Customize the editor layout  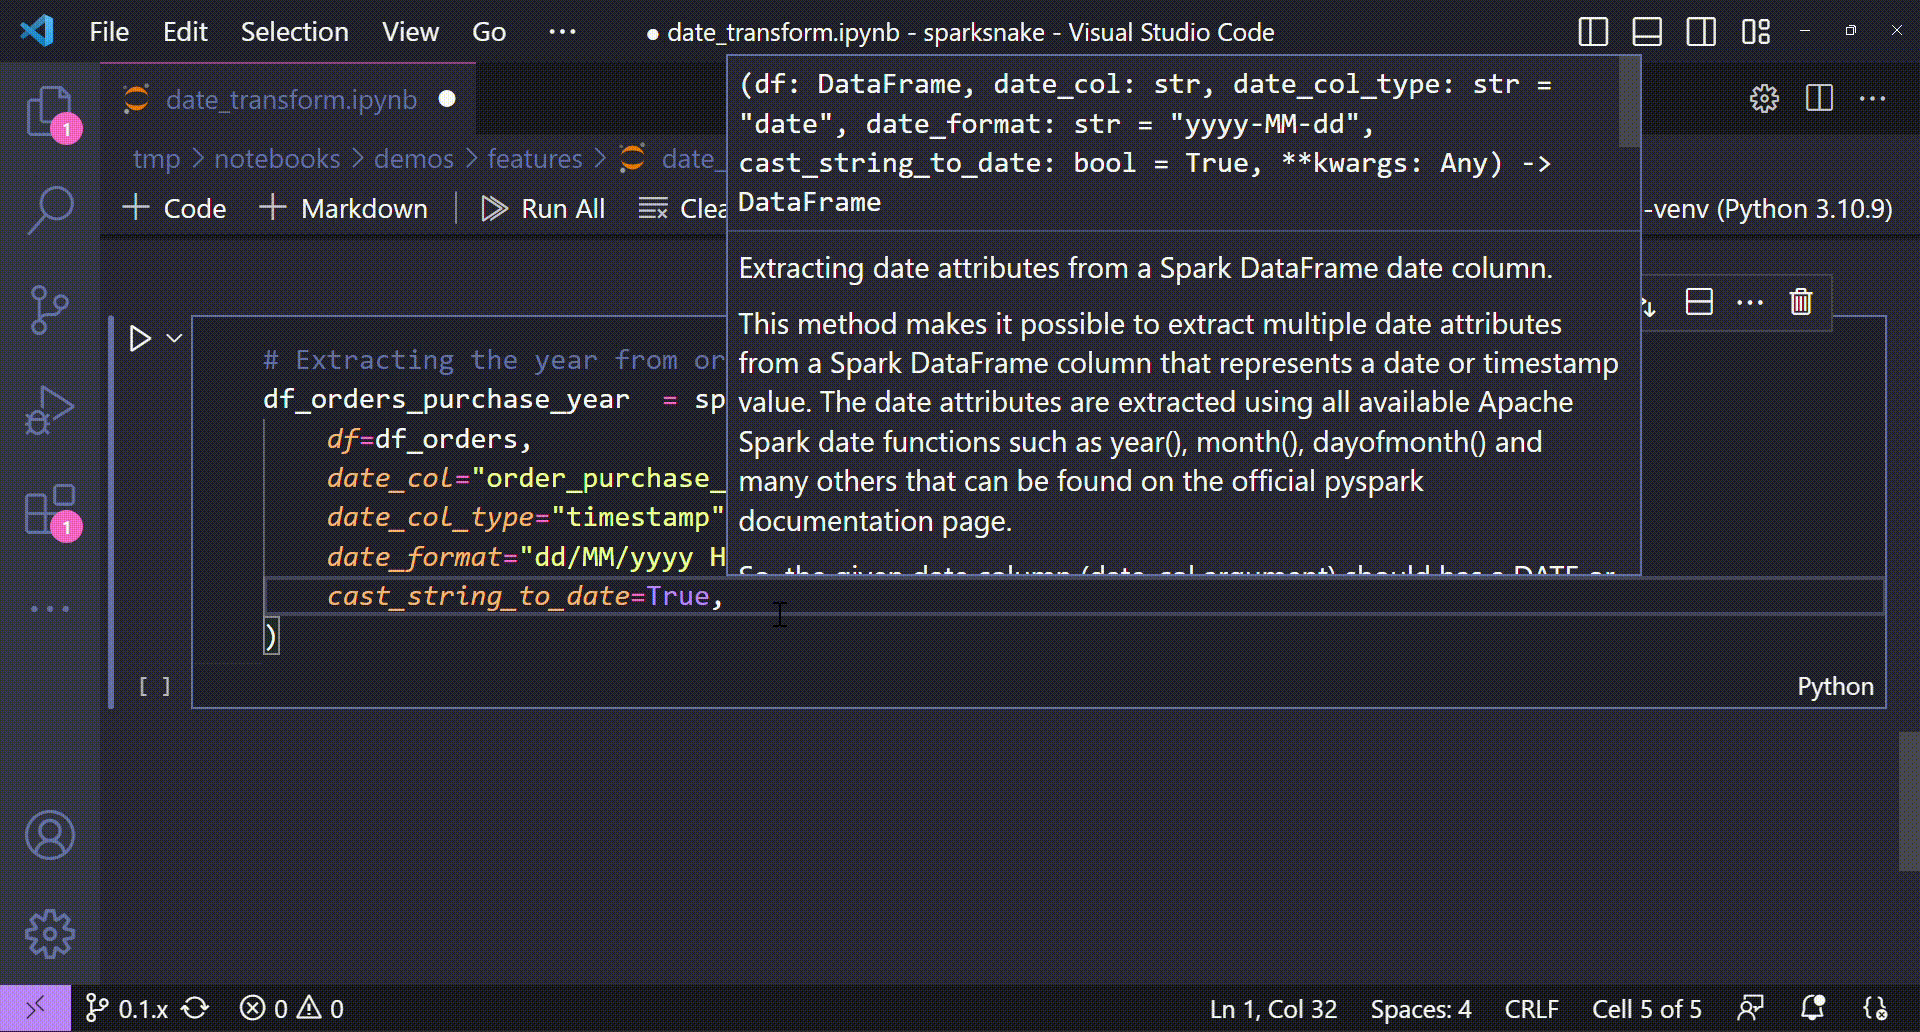coord(1755,32)
